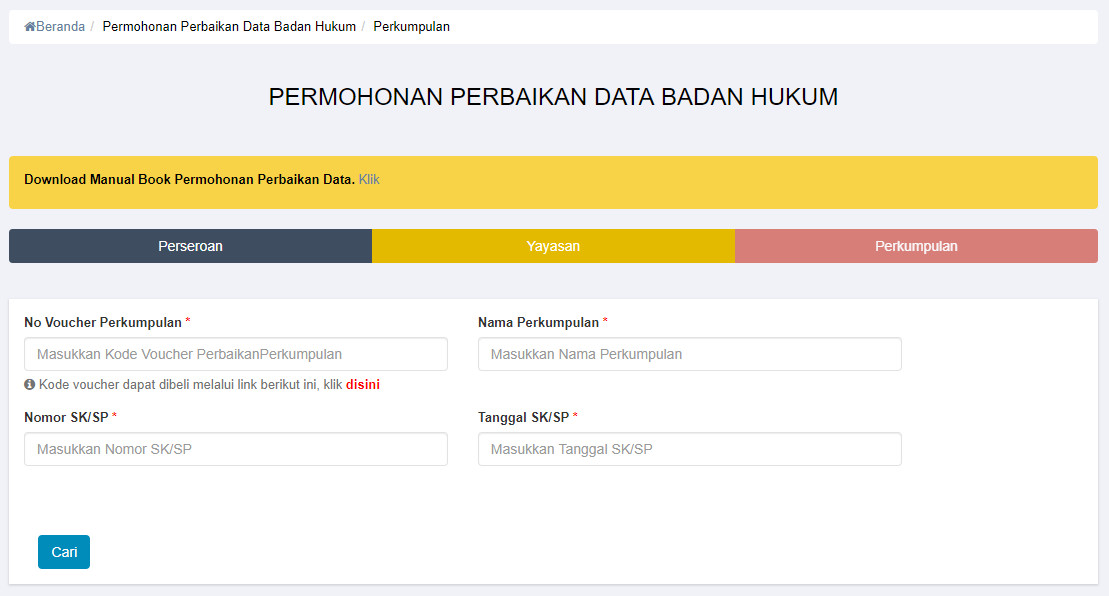
Task: Click the Nama Perkumpulan field label
Action: (x=538, y=322)
